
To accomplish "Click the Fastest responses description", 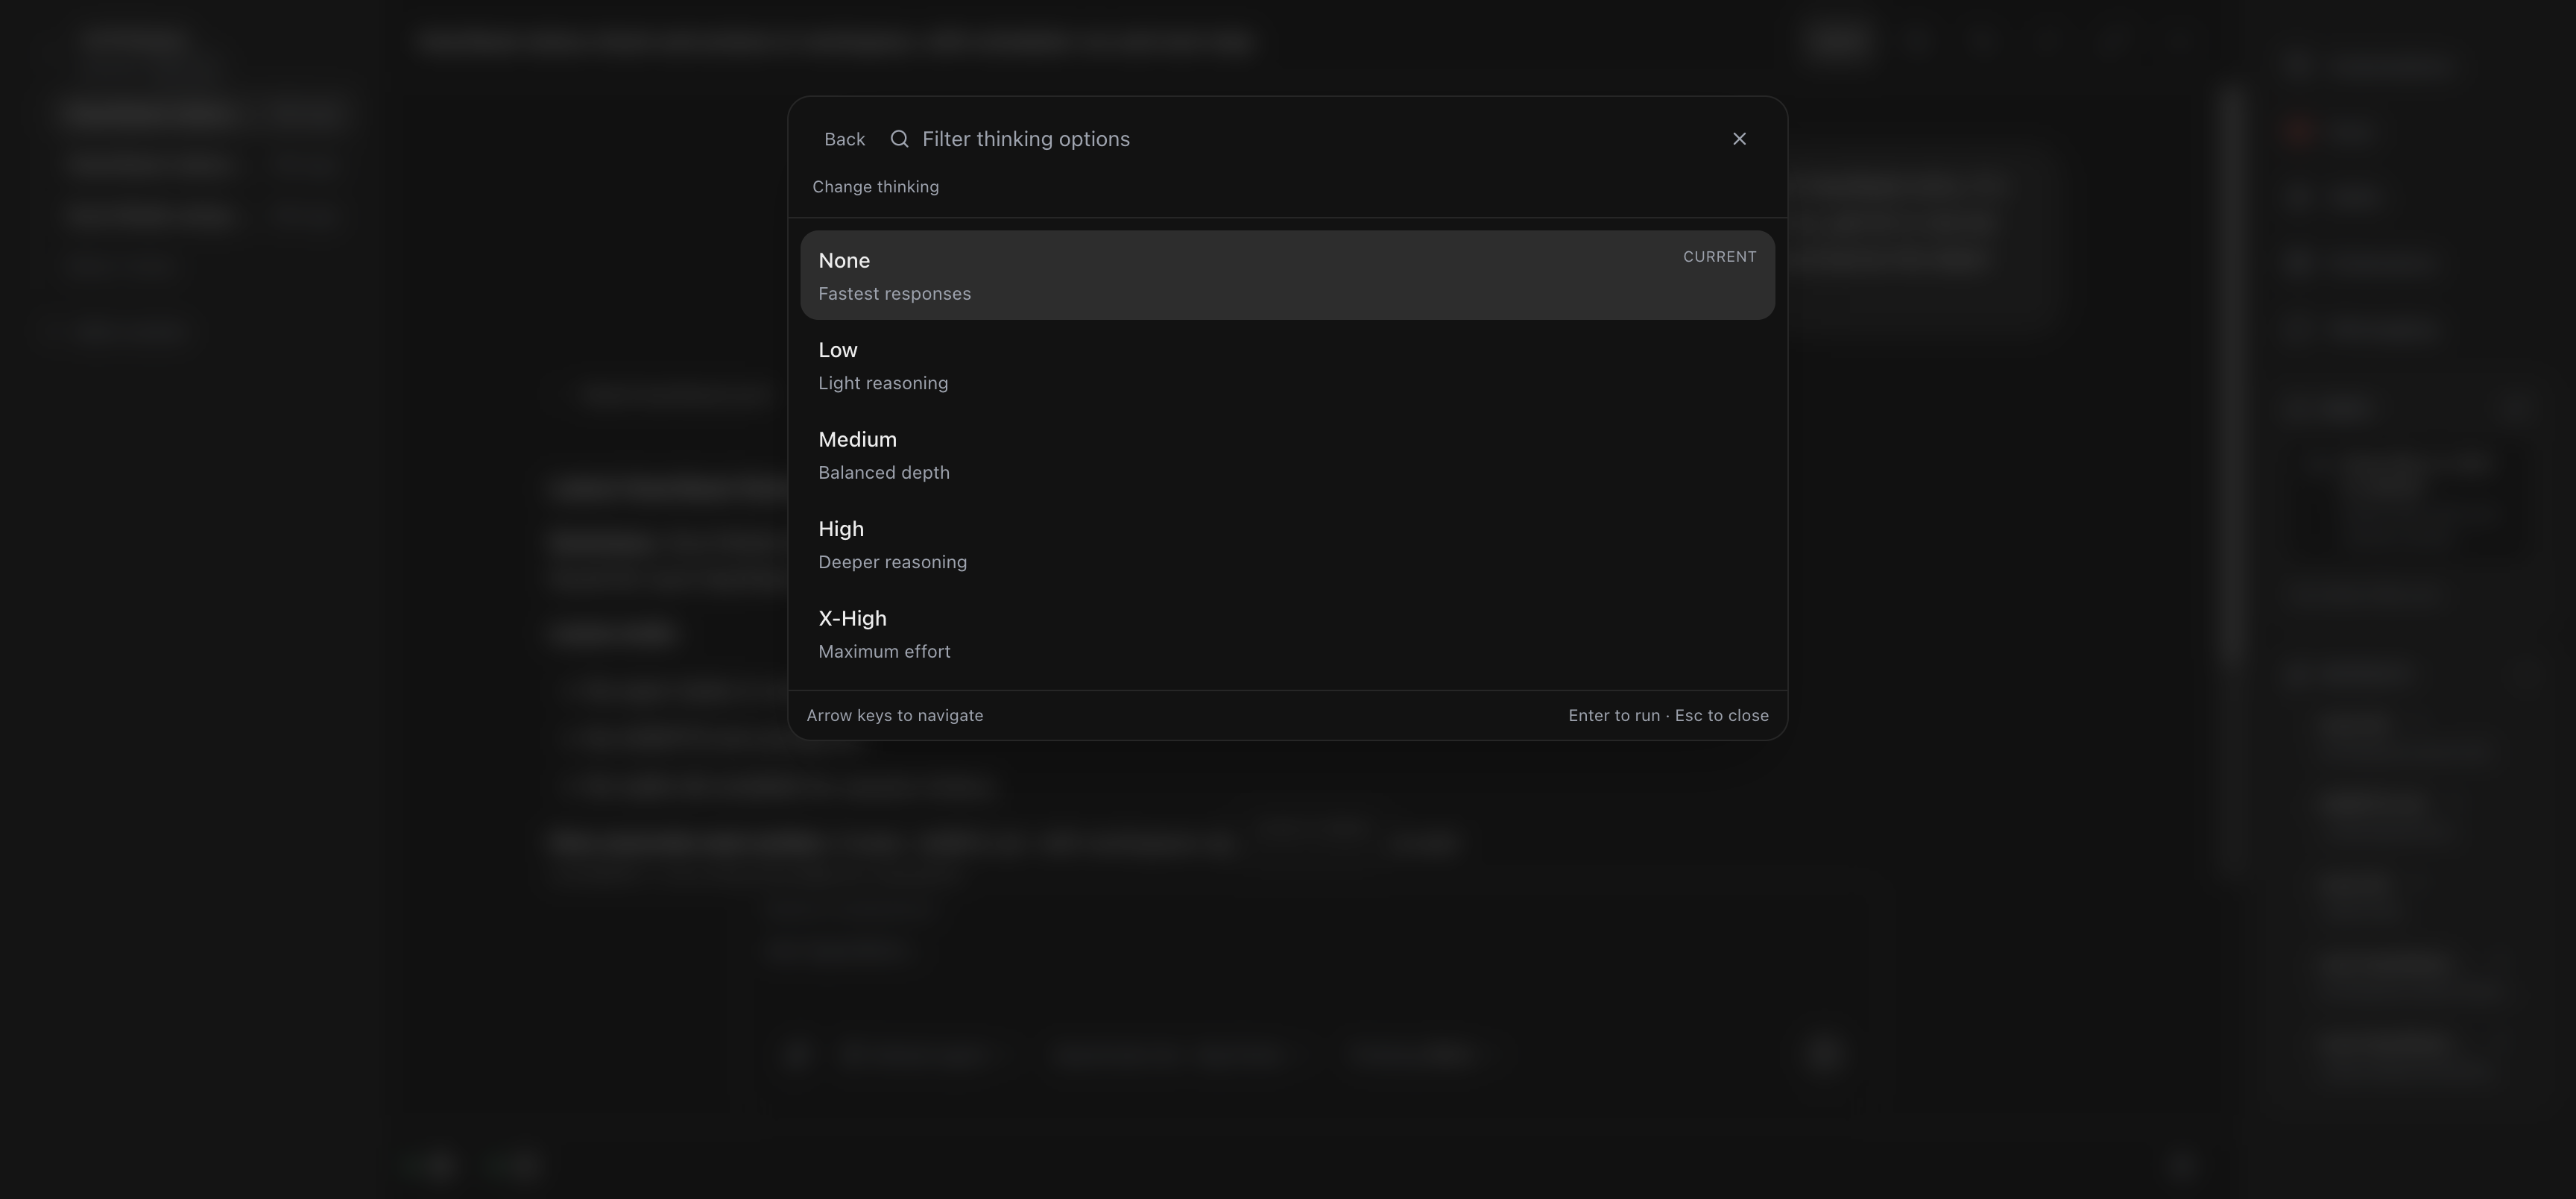I will [x=894, y=294].
